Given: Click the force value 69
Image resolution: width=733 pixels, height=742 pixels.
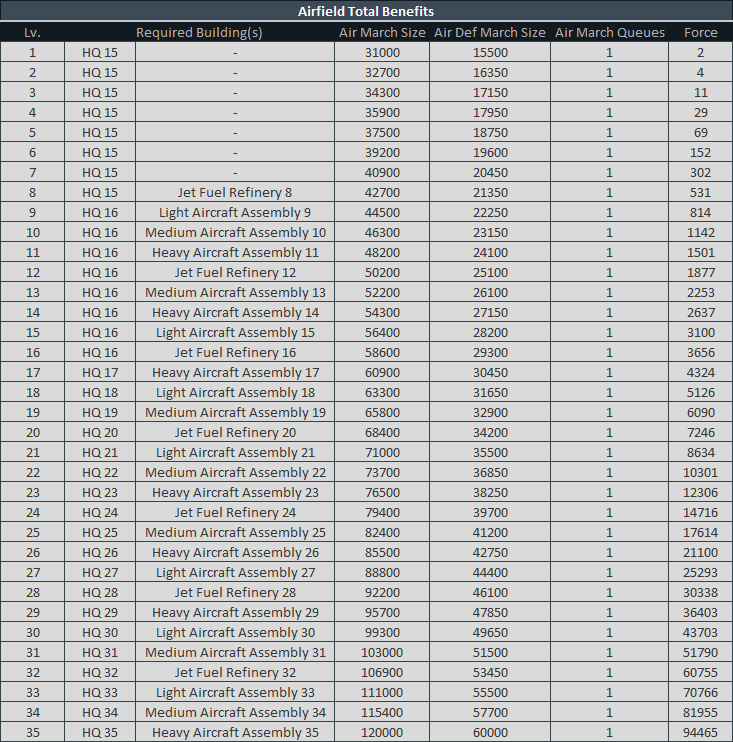Looking at the screenshot, I should click(x=700, y=132).
